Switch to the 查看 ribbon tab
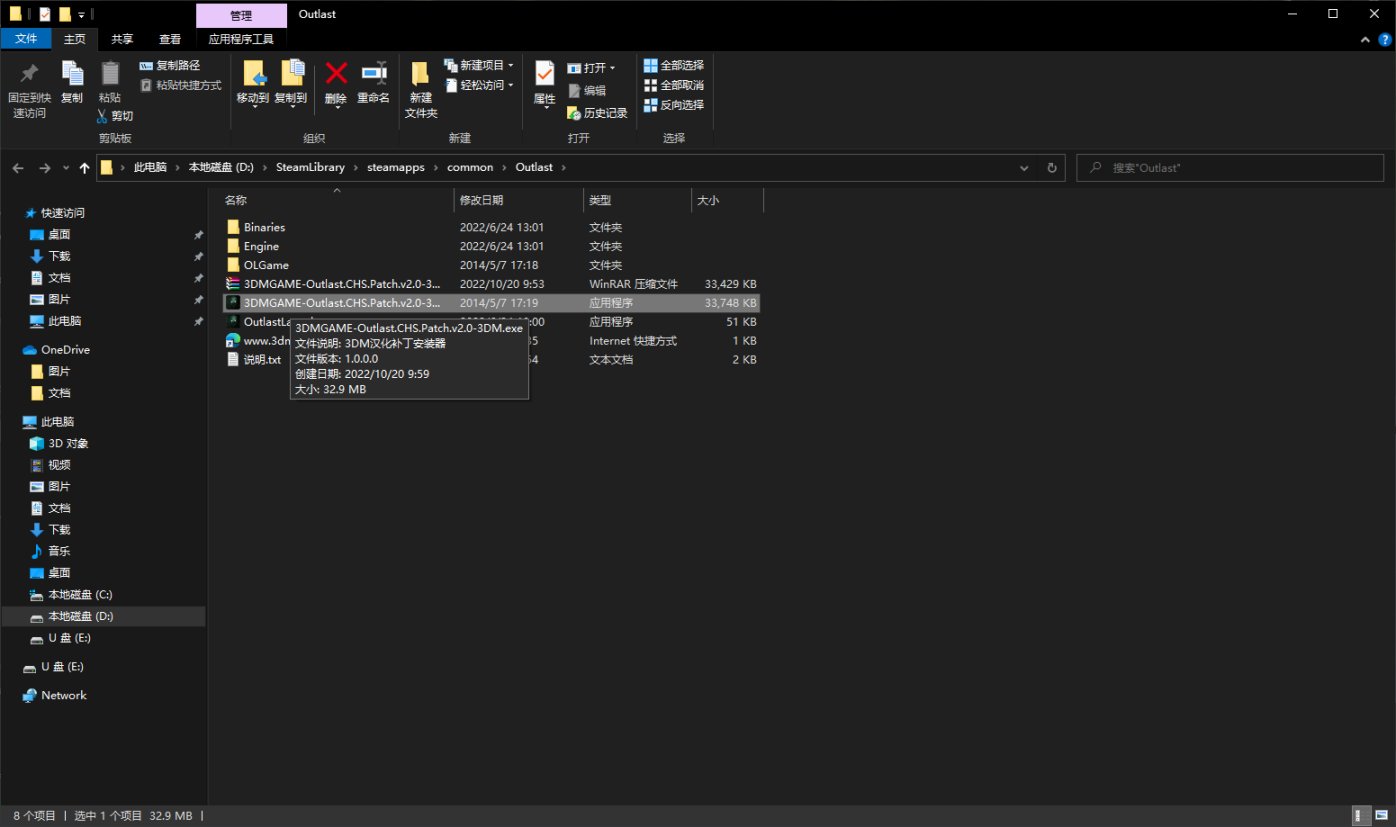 pyautogui.click(x=170, y=39)
